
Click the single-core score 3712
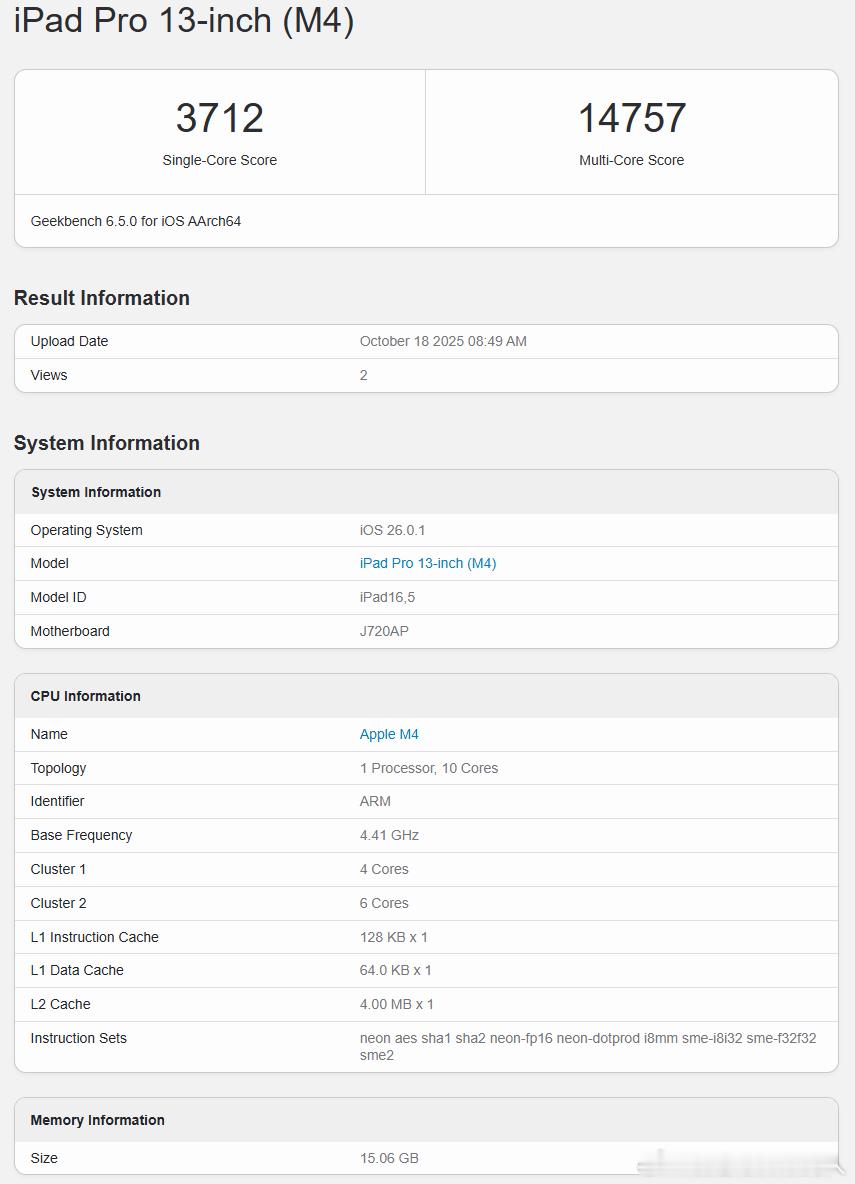click(x=219, y=118)
